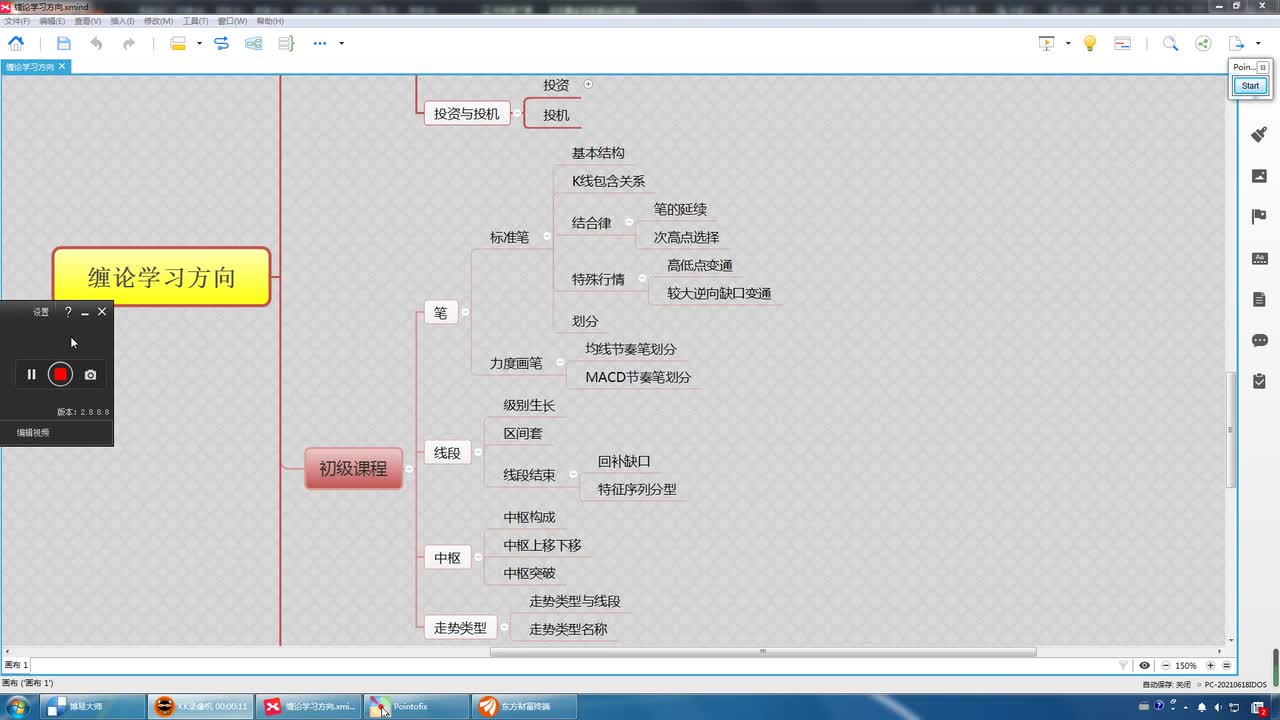Image resolution: width=1280 pixels, height=720 pixels.
Task: Stop recording with the red button
Action: (x=60, y=374)
